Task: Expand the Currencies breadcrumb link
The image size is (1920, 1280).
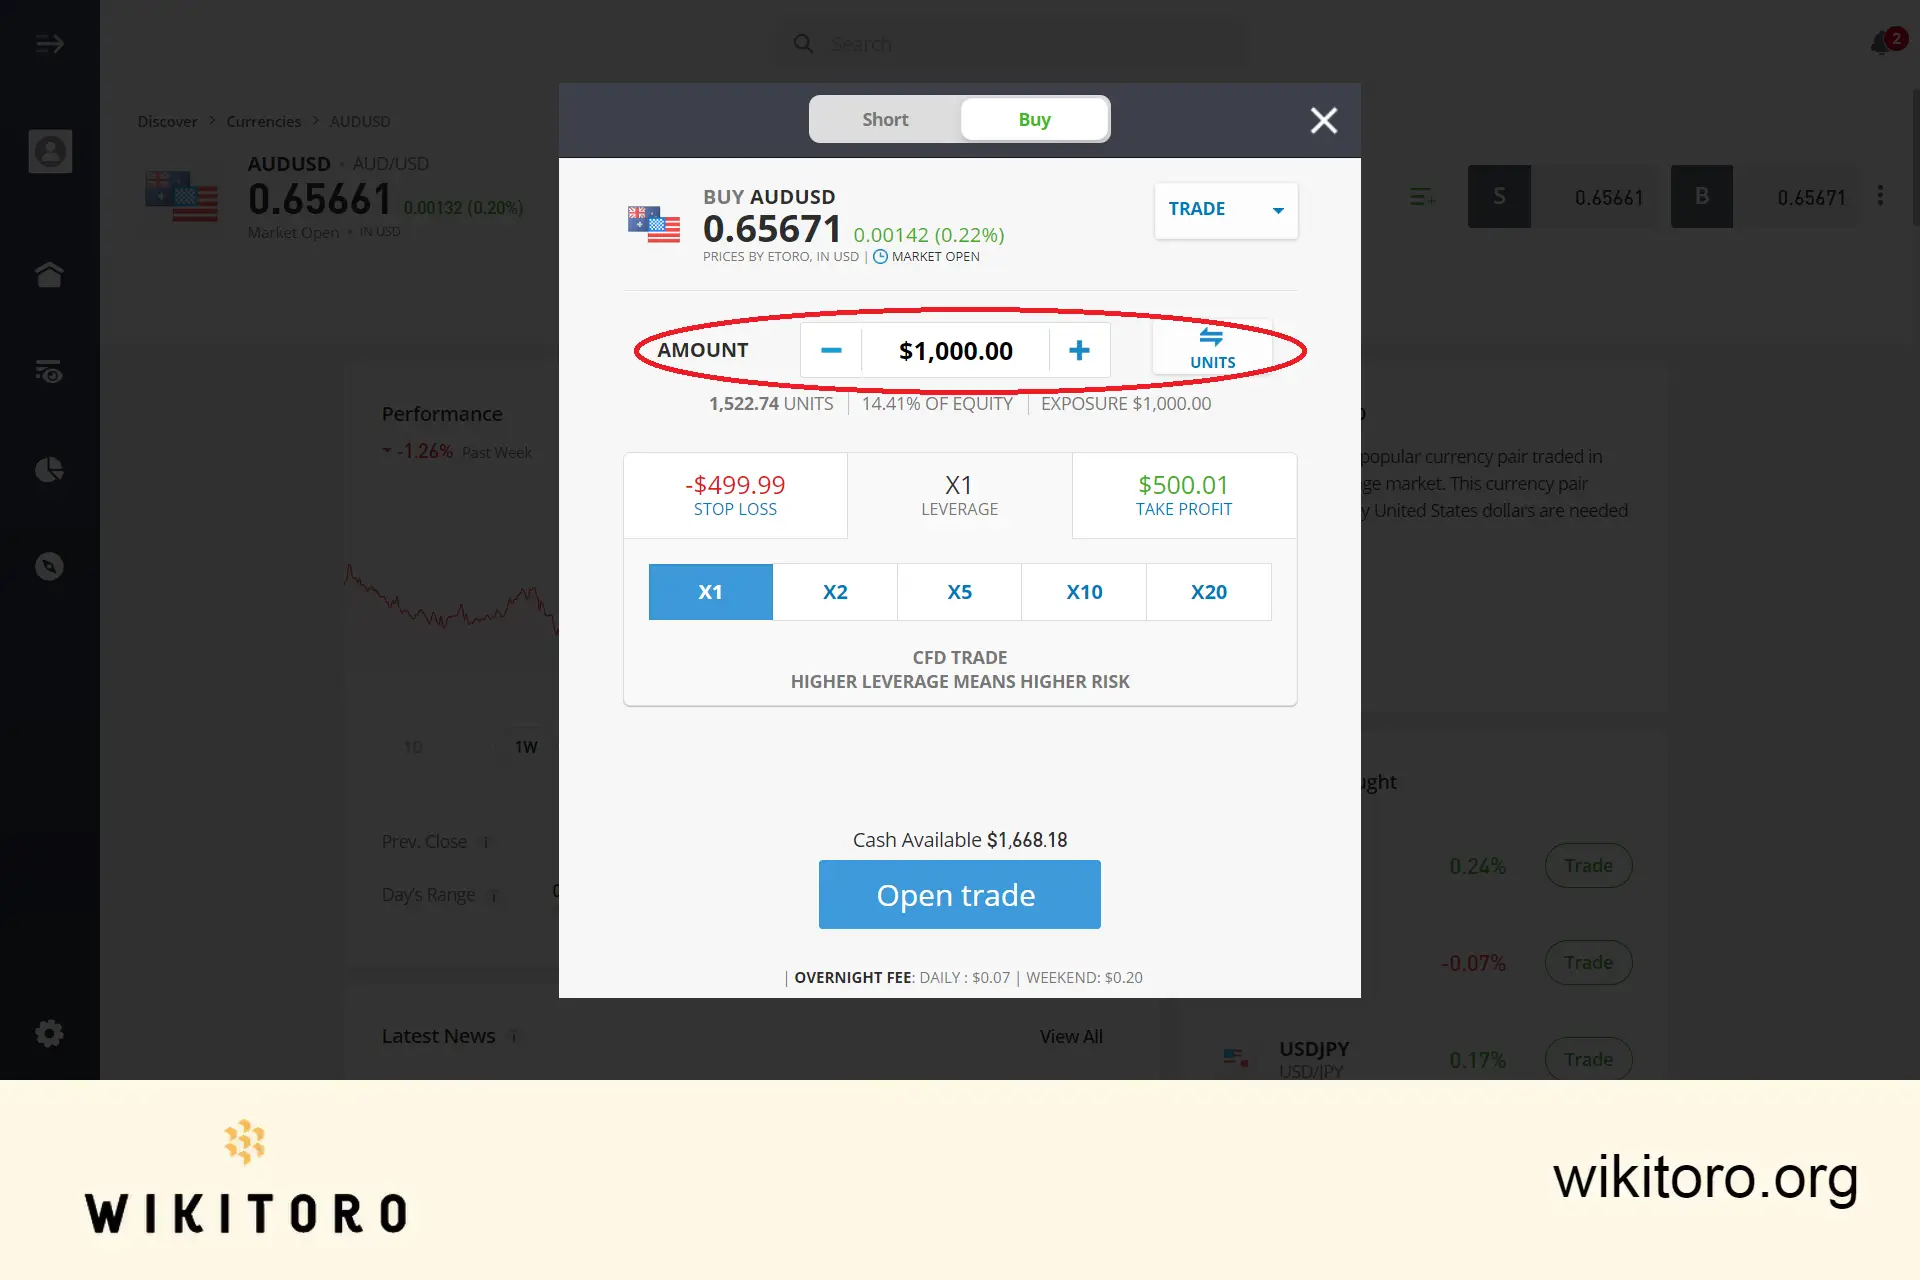Action: point(263,120)
